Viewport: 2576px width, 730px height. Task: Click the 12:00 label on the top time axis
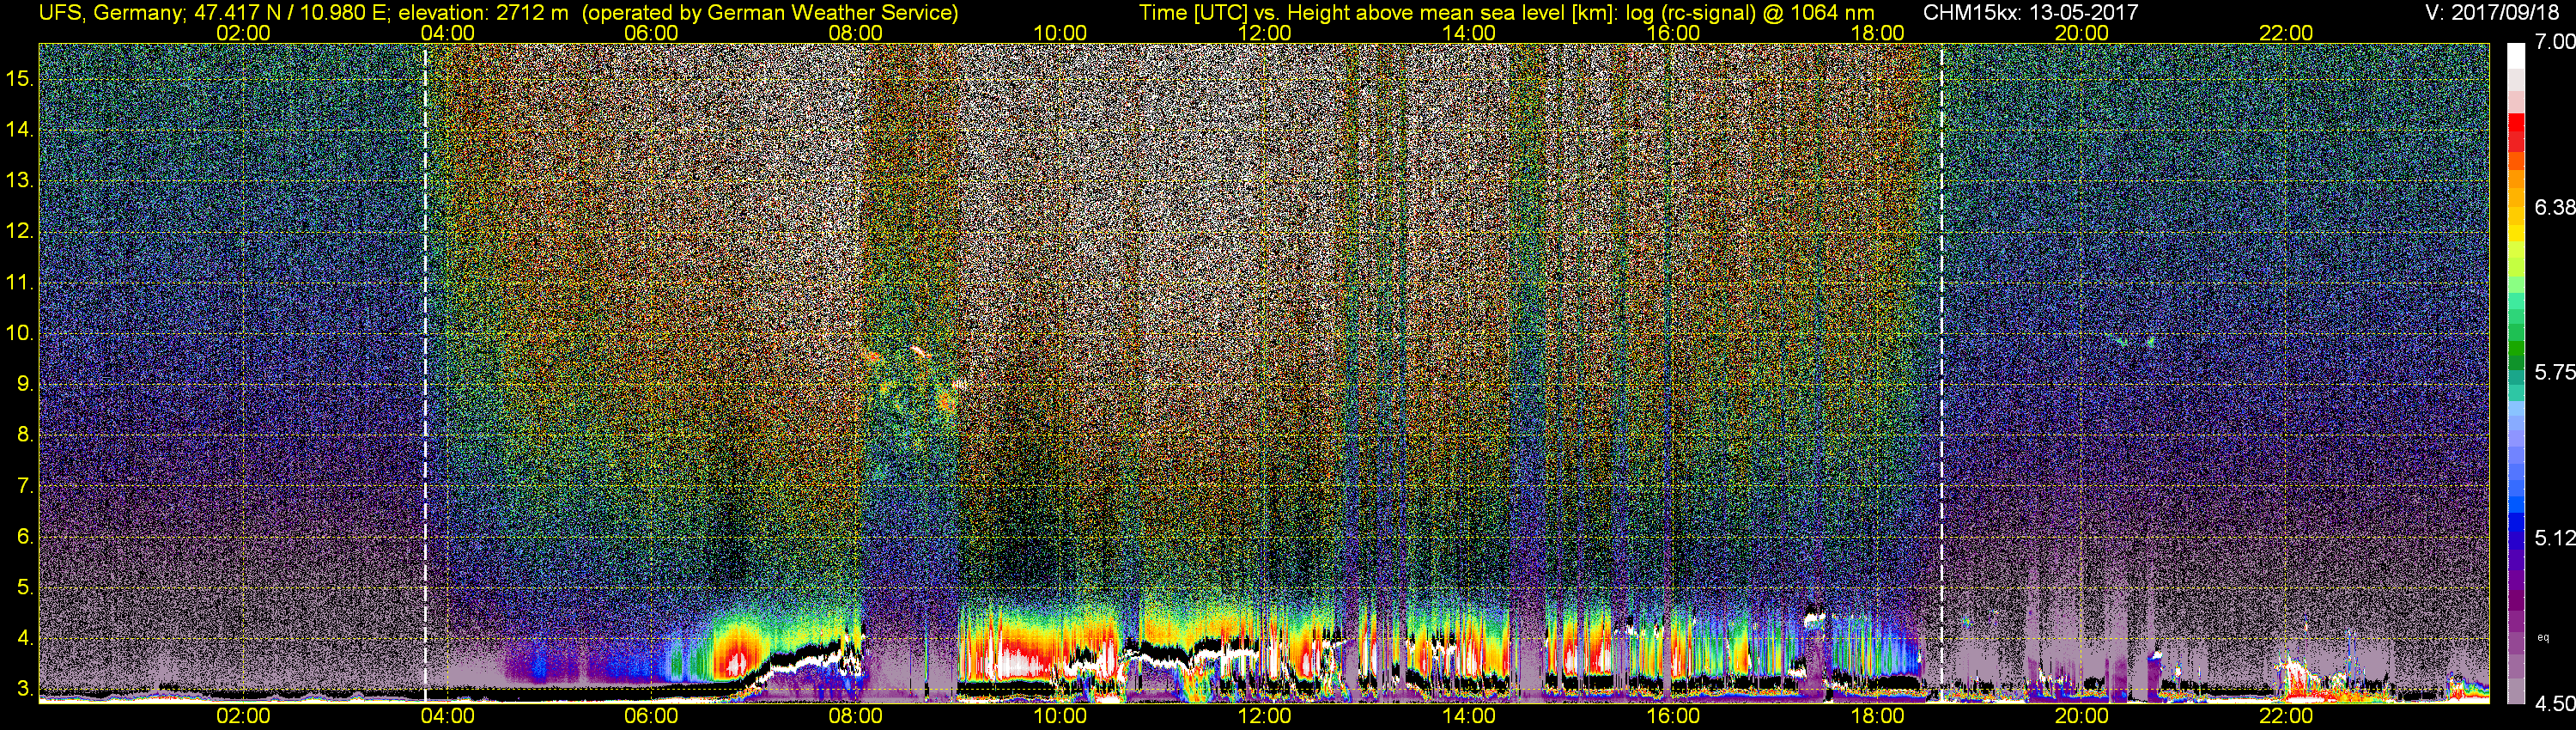pyautogui.click(x=1264, y=33)
